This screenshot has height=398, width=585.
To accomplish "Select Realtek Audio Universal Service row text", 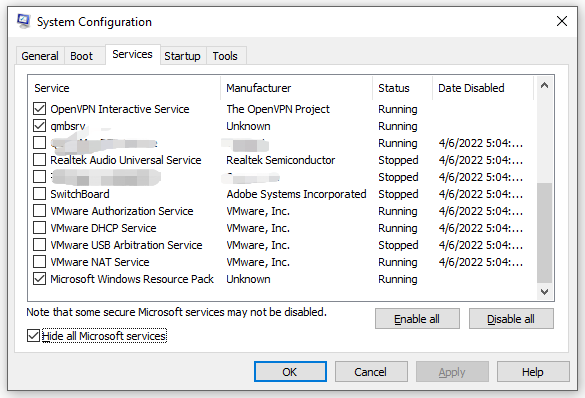I will pyautogui.click(x=126, y=160).
